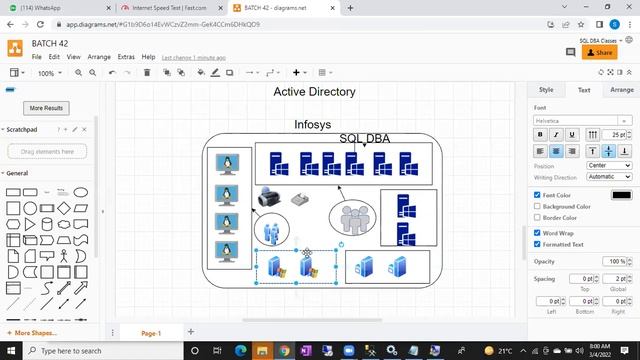Open the zoom level 100% dropdown

[50, 73]
